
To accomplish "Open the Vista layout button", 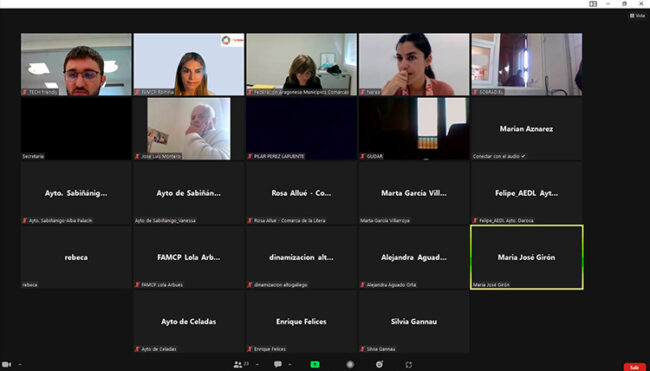I will click(x=638, y=16).
